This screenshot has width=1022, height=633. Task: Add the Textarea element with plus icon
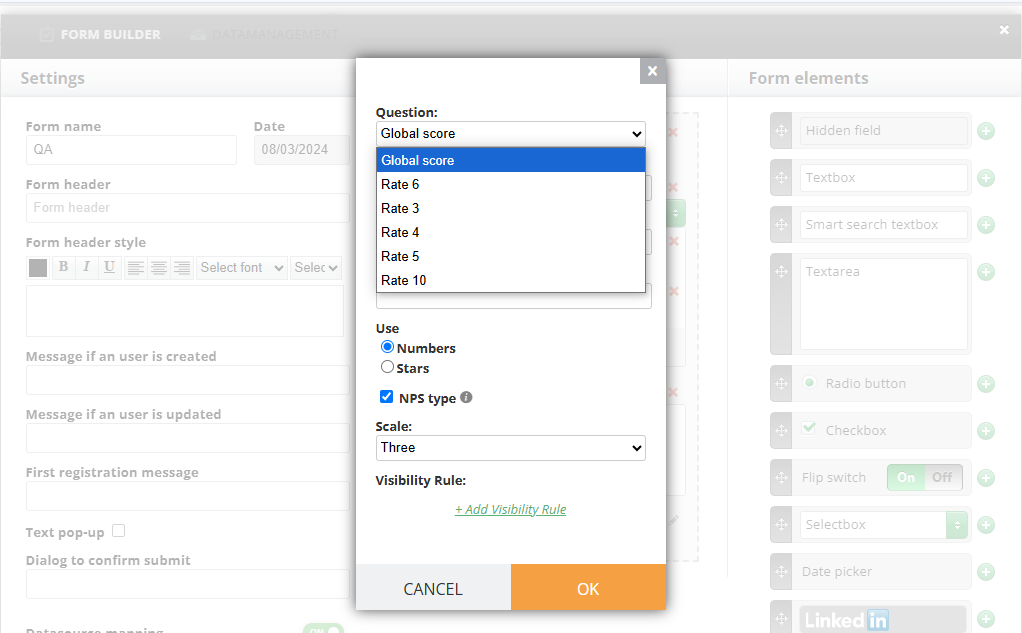(x=986, y=272)
